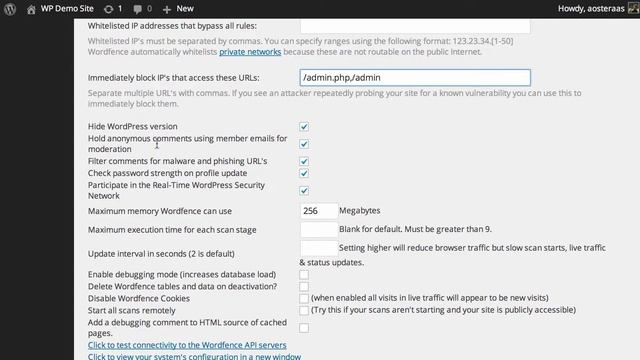Image resolution: width=640 pixels, height=360 pixels.
Task: Click the home icon beside WP Demo Site
Action: [31, 9]
